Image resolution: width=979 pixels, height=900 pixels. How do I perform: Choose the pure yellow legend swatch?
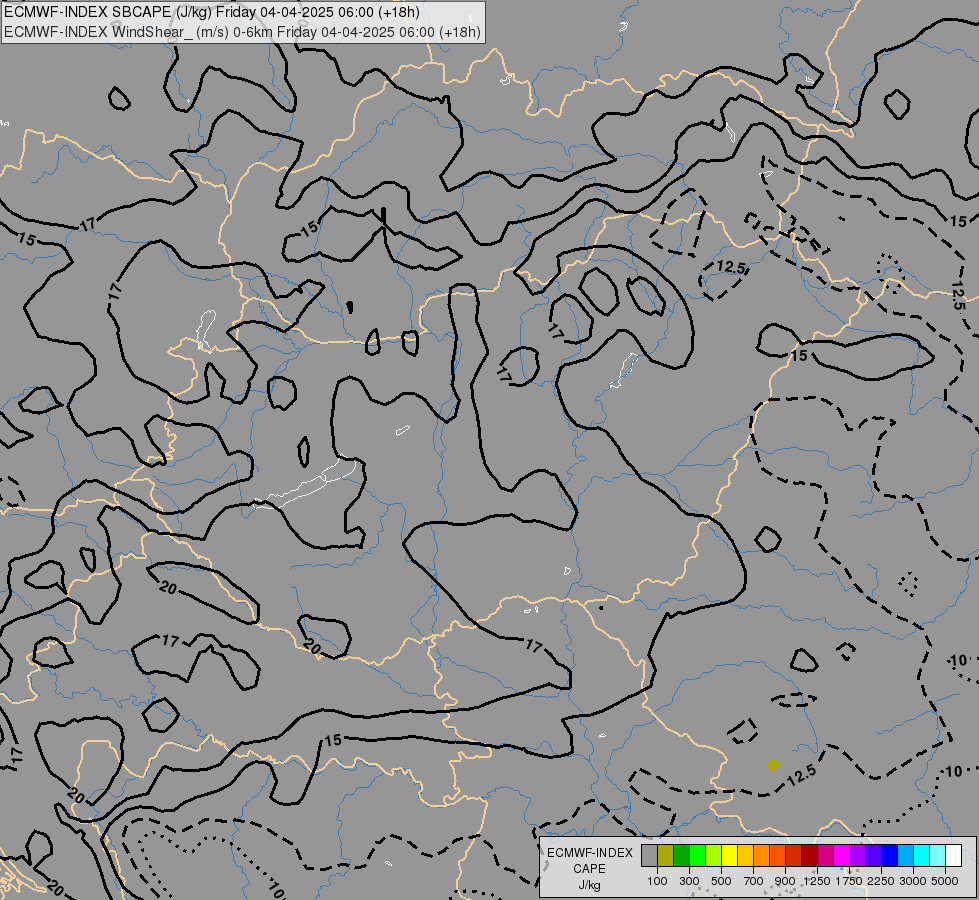(x=729, y=855)
